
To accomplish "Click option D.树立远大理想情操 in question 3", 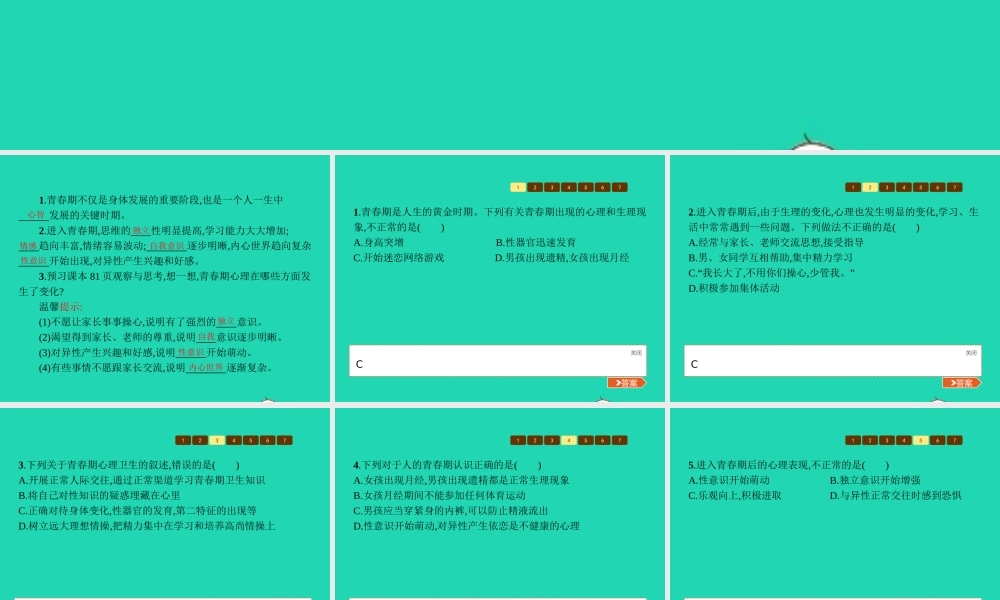I will point(147,526).
